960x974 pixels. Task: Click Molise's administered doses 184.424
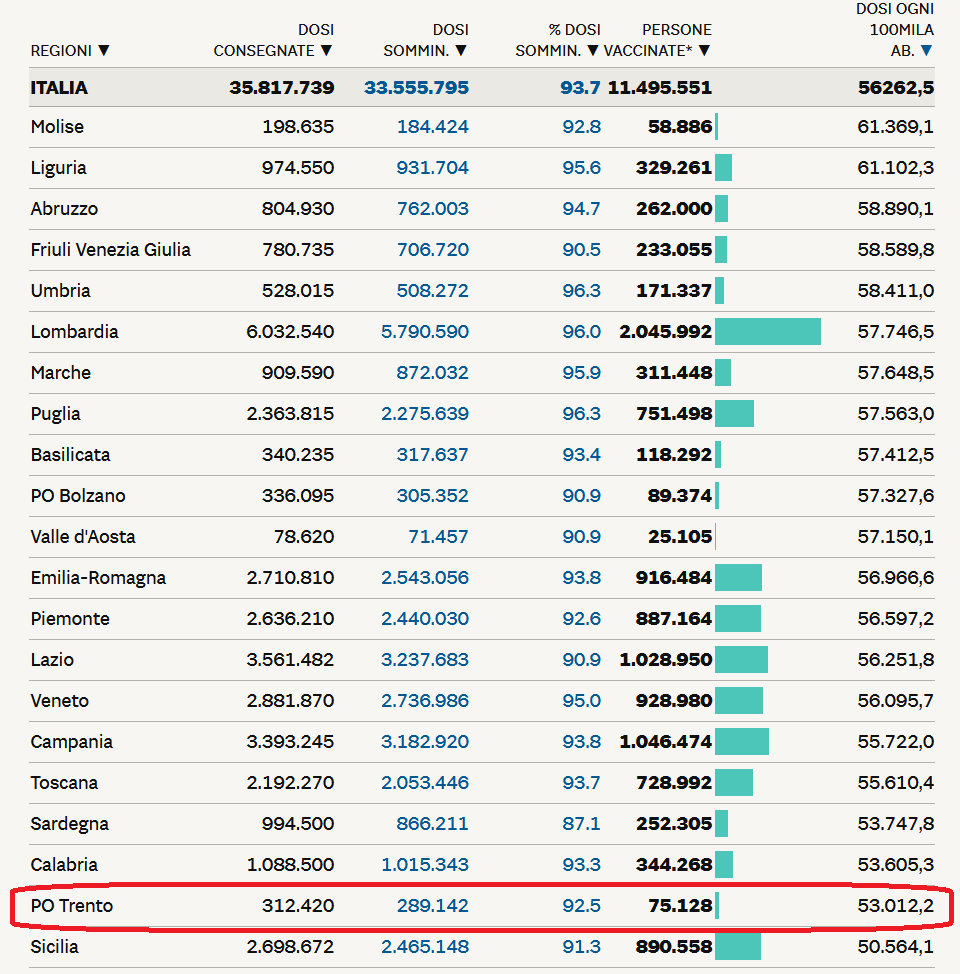coord(432,127)
